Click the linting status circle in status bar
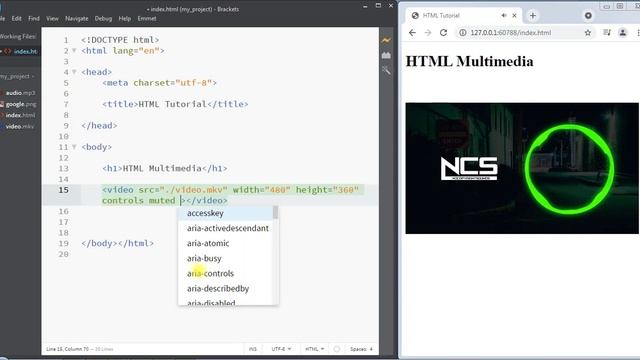 [337, 349]
